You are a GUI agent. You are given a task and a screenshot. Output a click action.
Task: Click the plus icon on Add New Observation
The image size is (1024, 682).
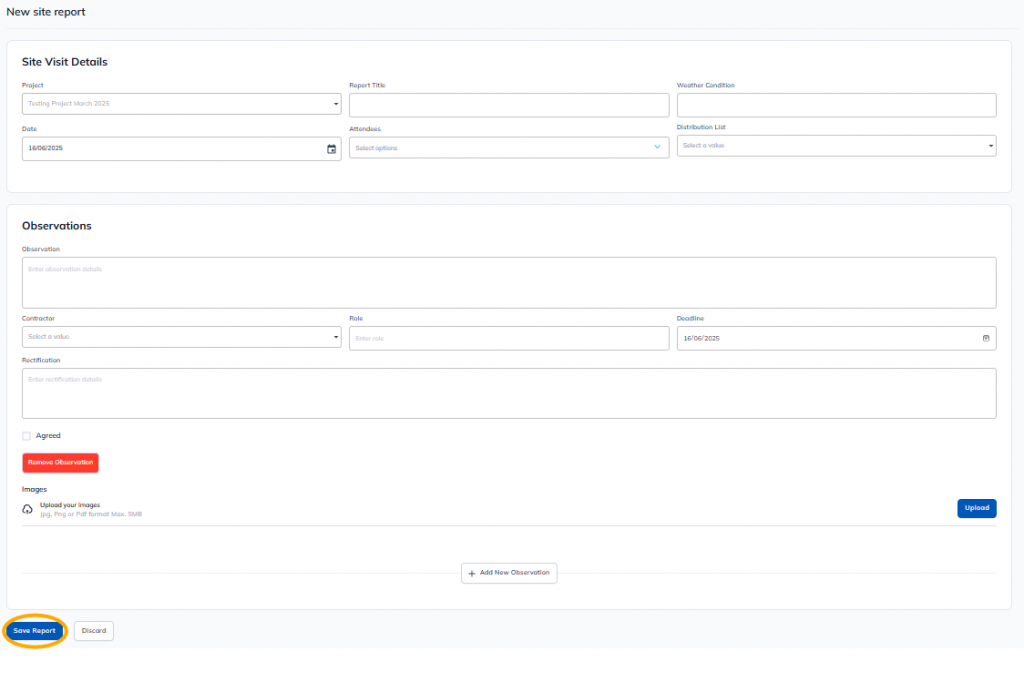tap(472, 573)
